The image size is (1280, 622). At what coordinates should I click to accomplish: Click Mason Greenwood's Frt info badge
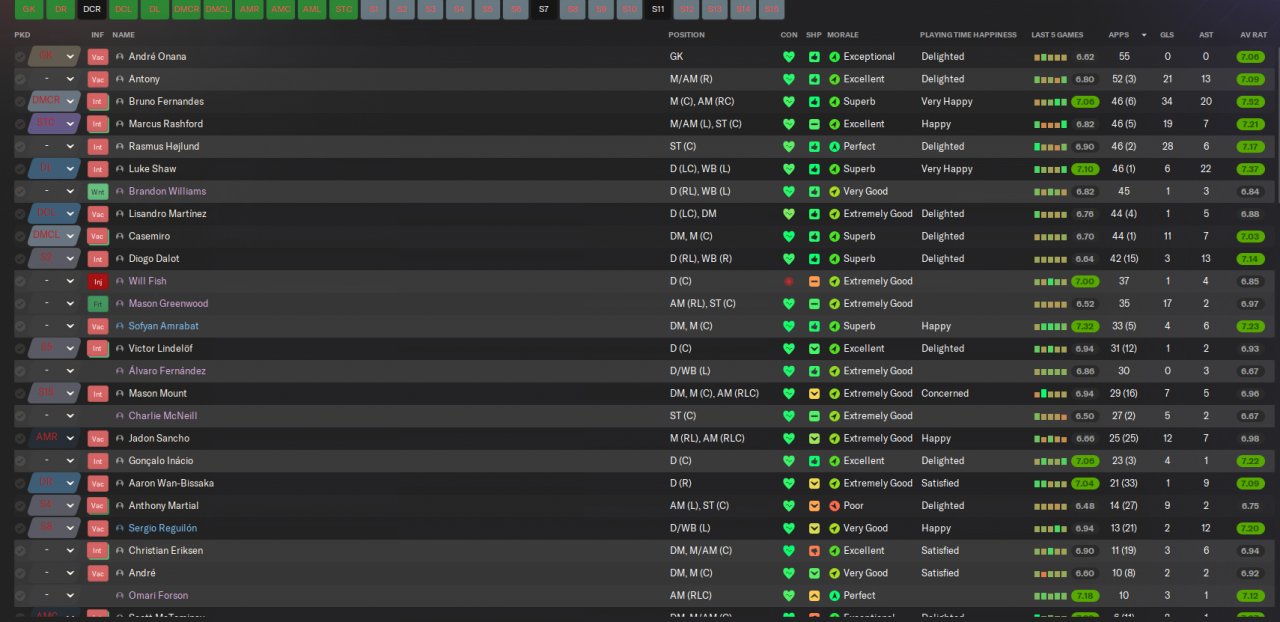click(x=97, y=304)
